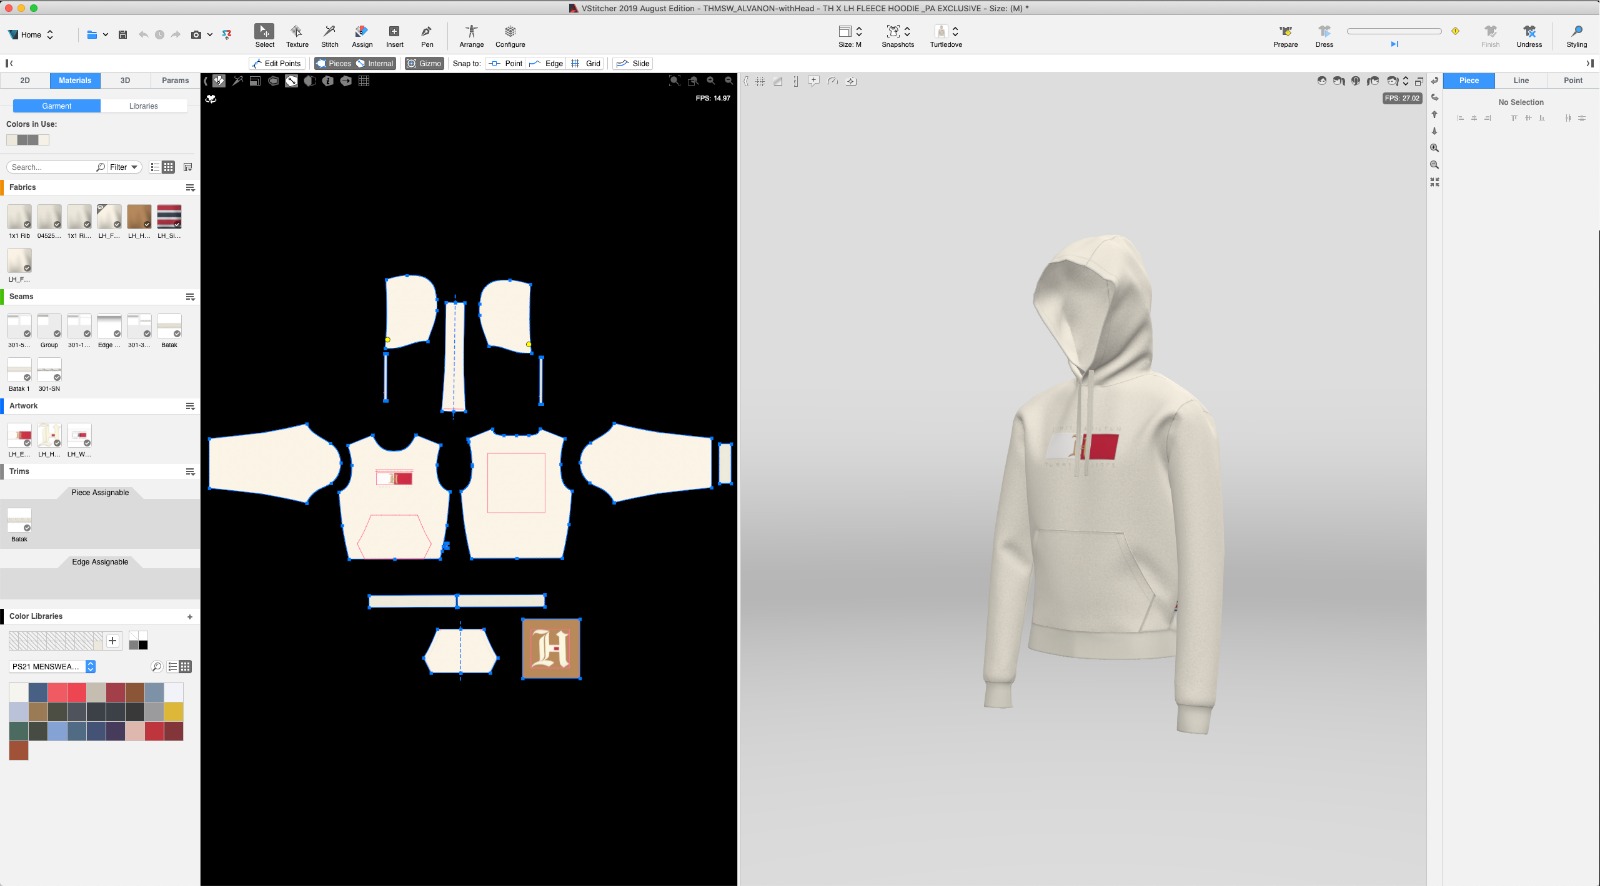This screenshot has width=1600, height=886.
Task: Click the Undress icon
Action: point(1528,35)
